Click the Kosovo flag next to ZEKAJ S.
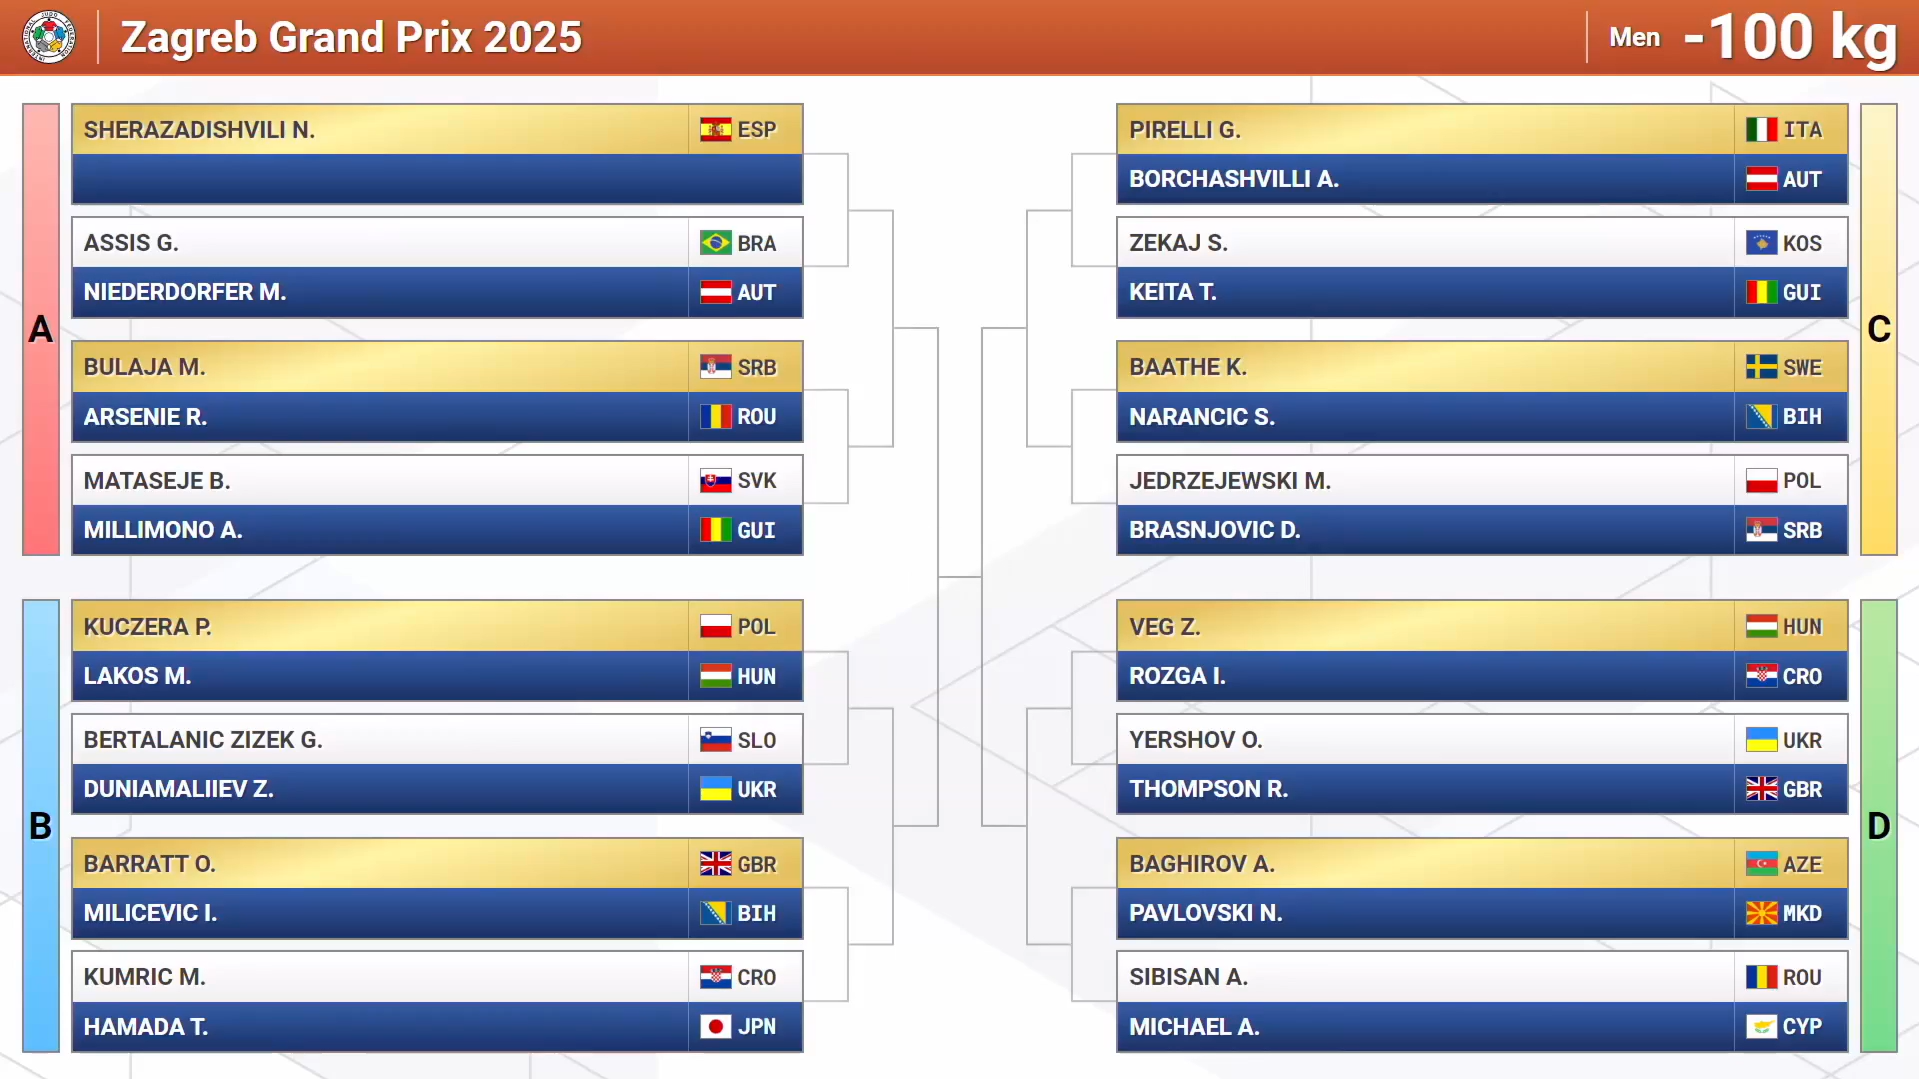 (1761, 243)
